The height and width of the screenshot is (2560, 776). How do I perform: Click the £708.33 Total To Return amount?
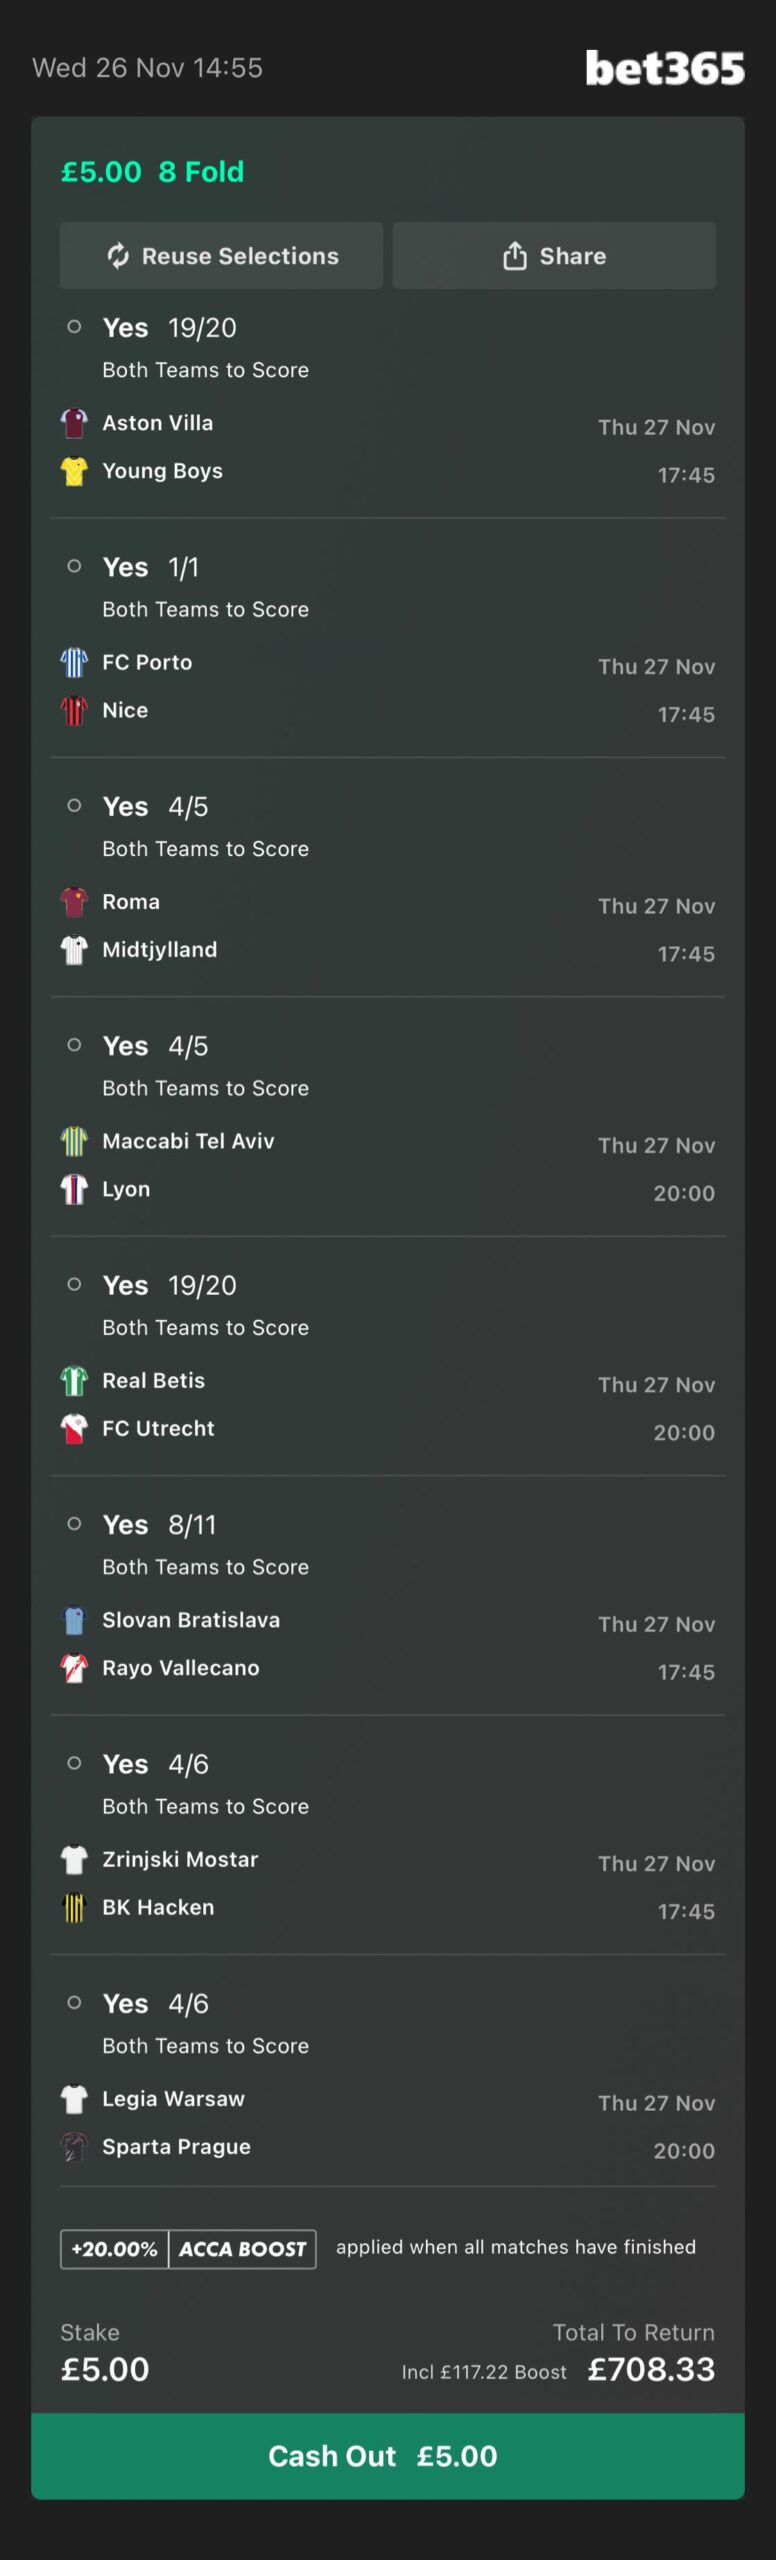click(651, 2369)
